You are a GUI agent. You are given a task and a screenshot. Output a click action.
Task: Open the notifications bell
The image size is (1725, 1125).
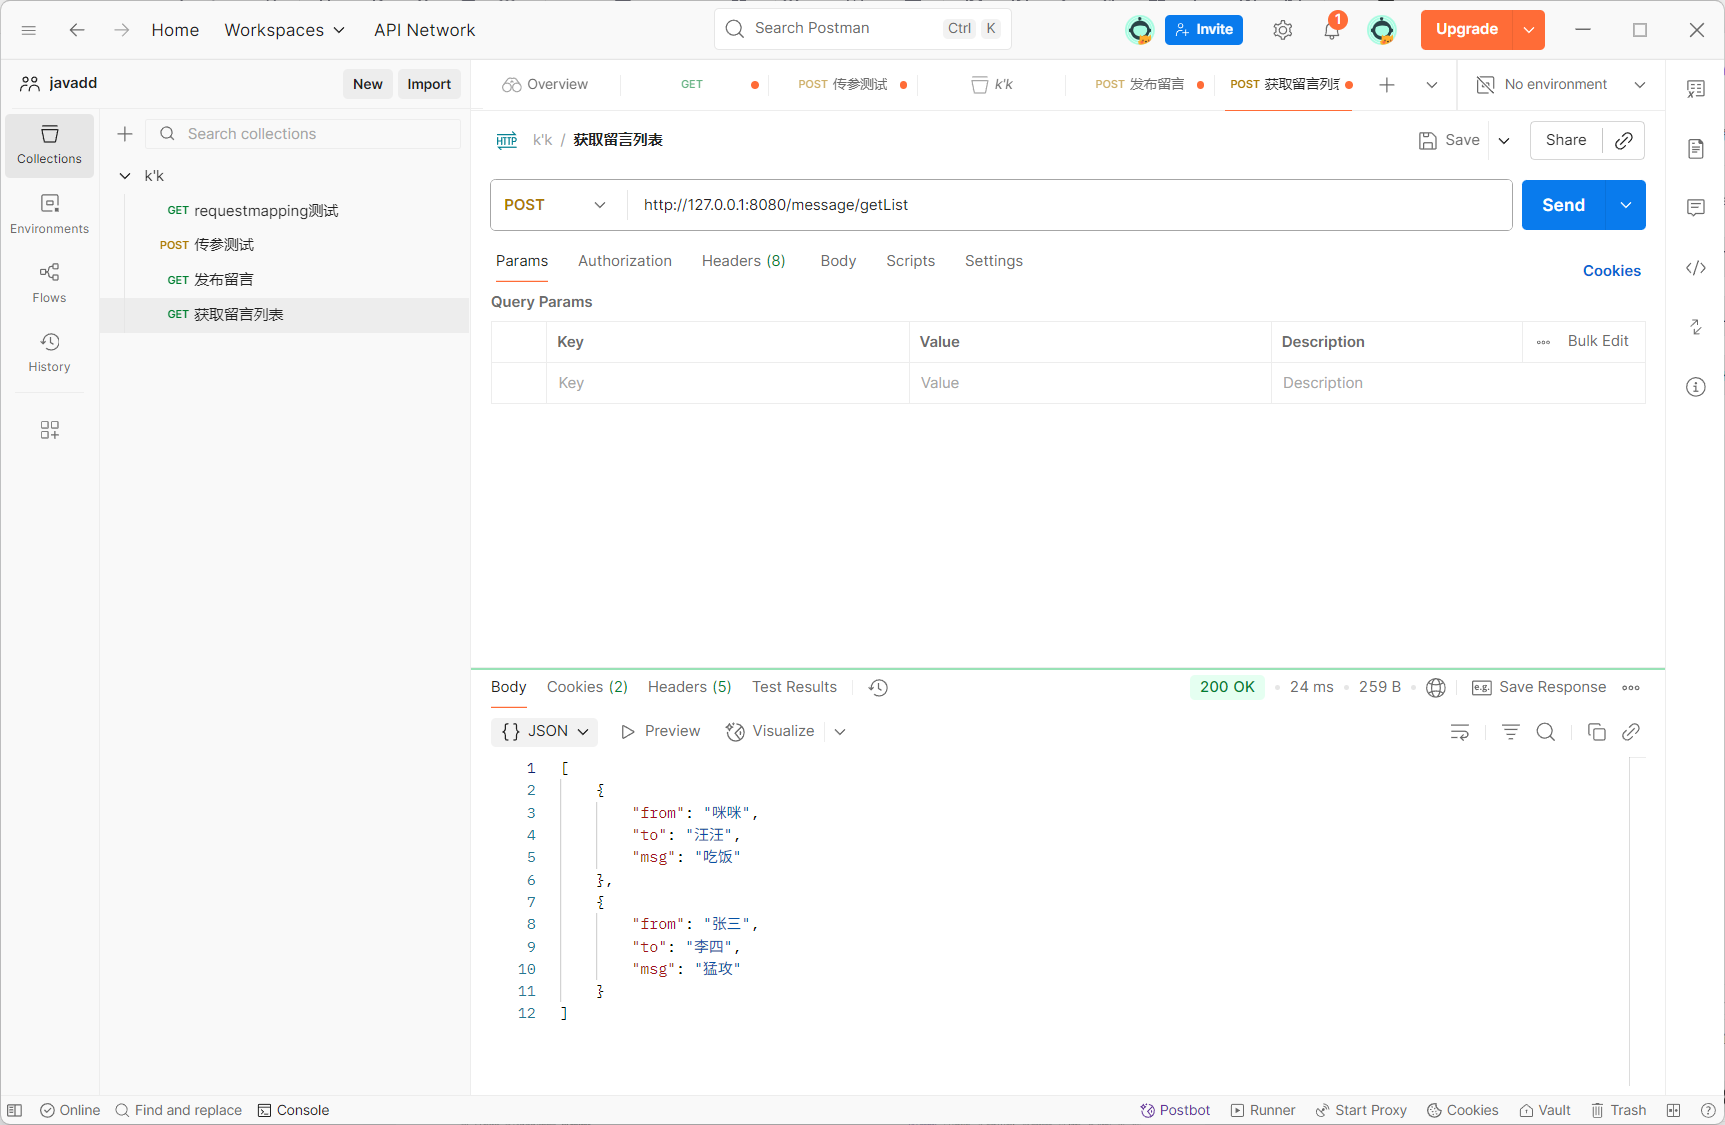pyautogui.click(x=1332, y=30)
